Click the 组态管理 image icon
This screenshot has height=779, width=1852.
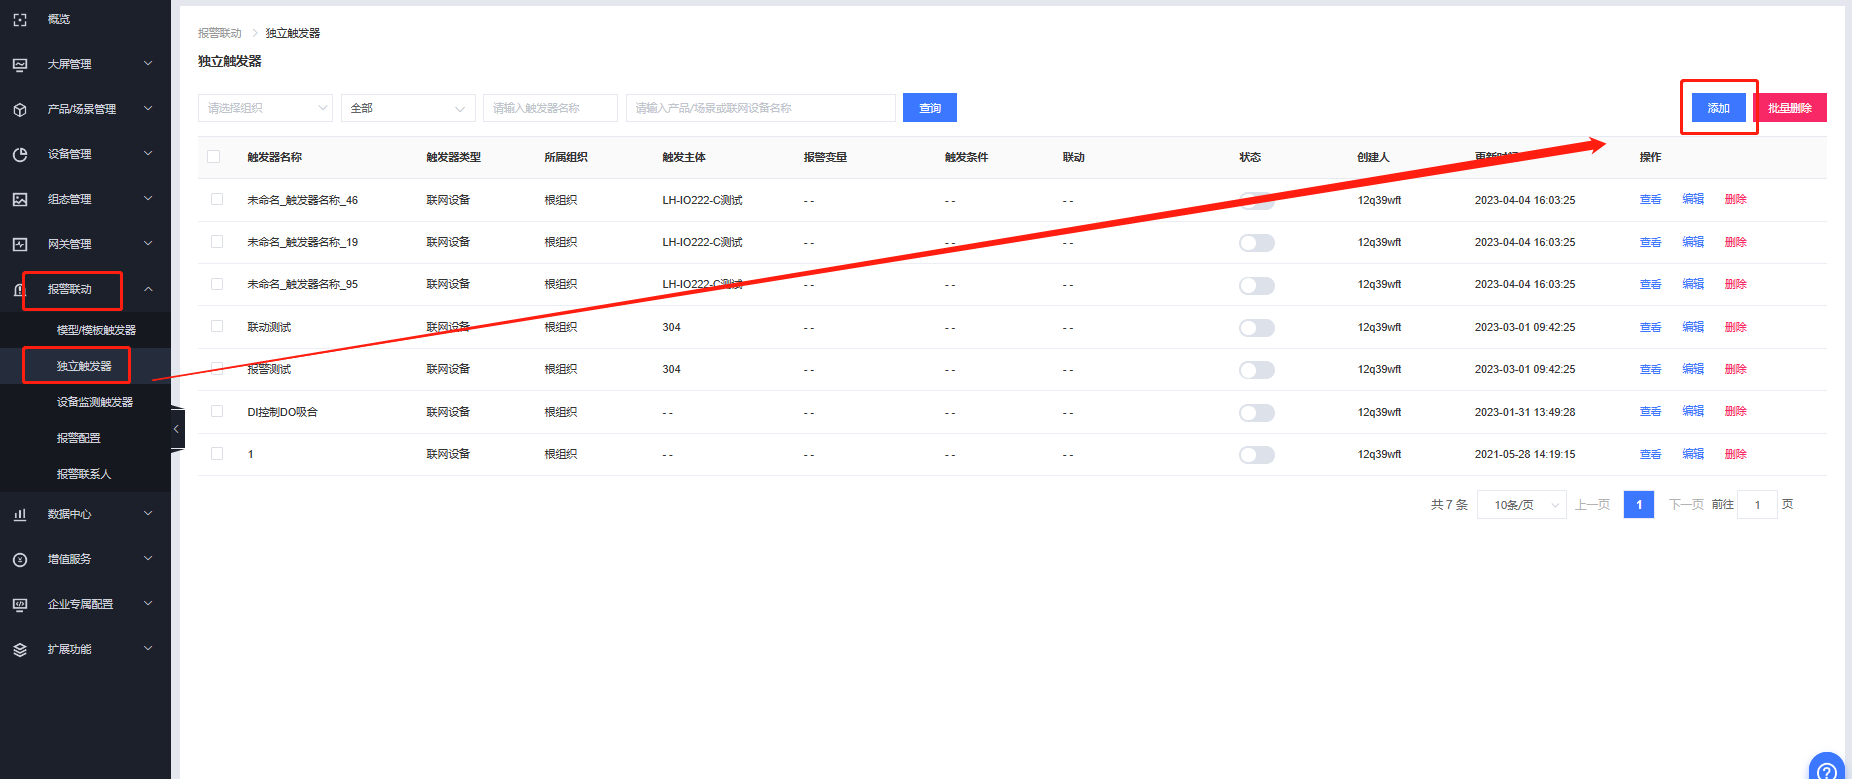pos(20,199)
